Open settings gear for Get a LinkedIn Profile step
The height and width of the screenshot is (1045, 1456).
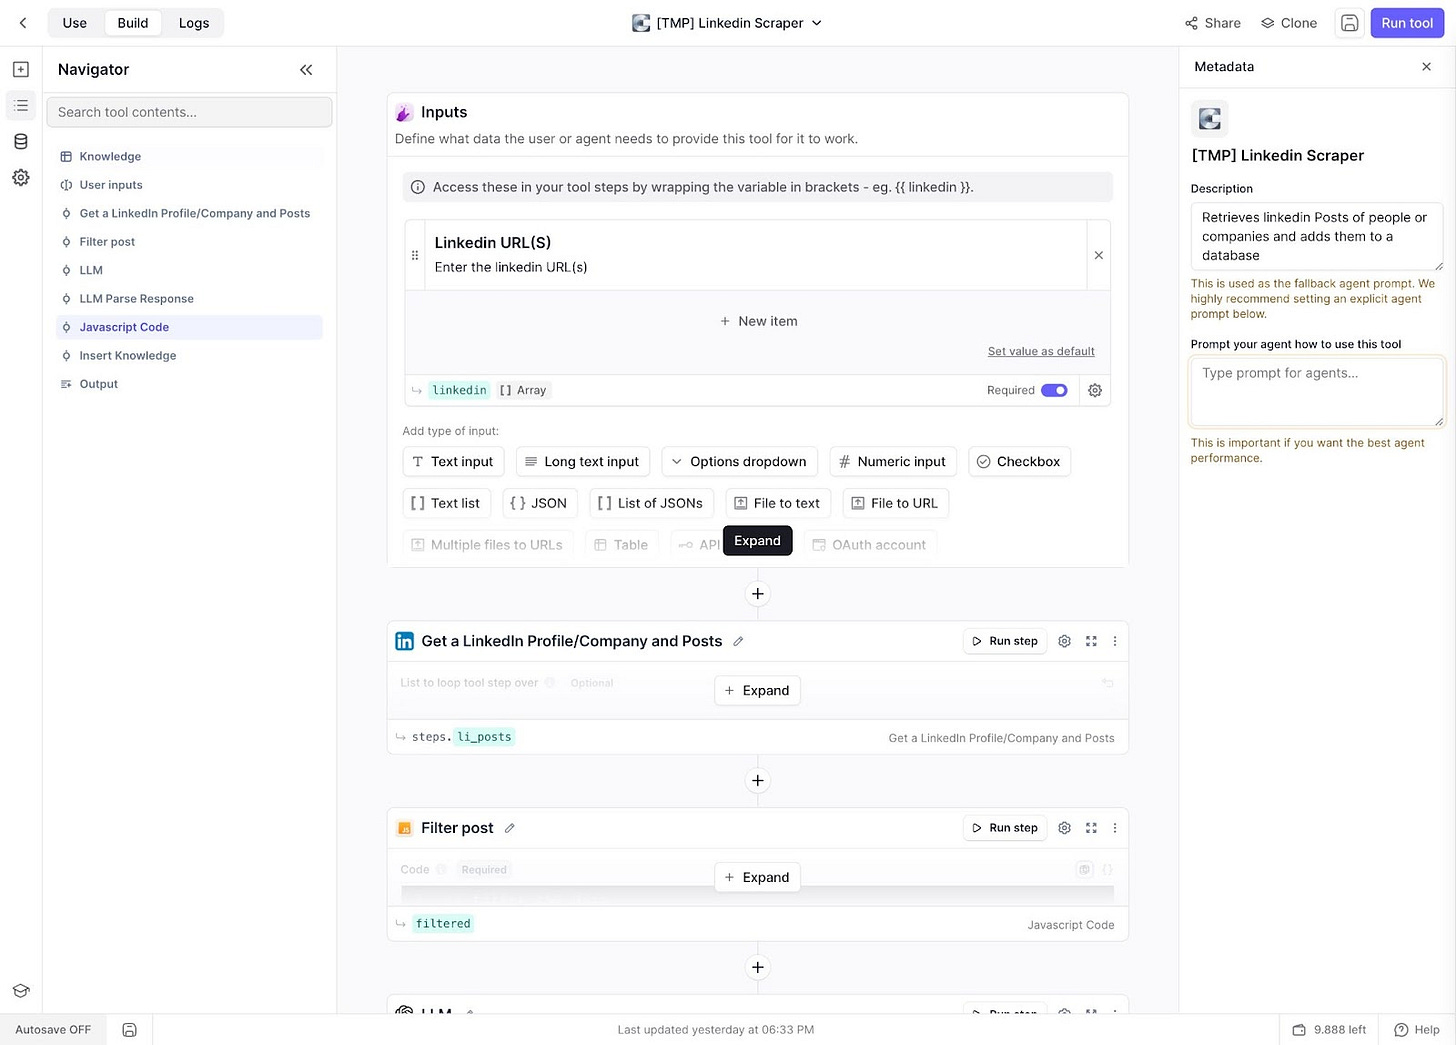[1065, 641]
